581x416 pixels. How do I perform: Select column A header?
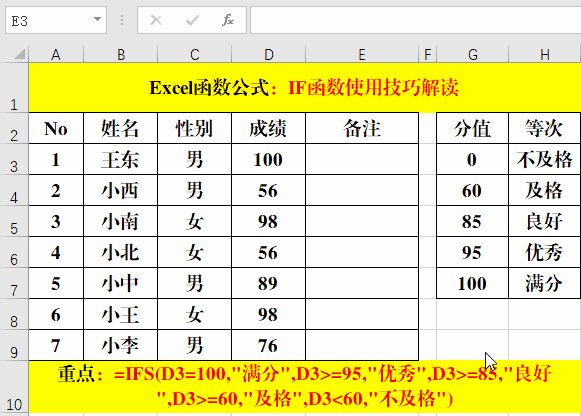[56, 54]
